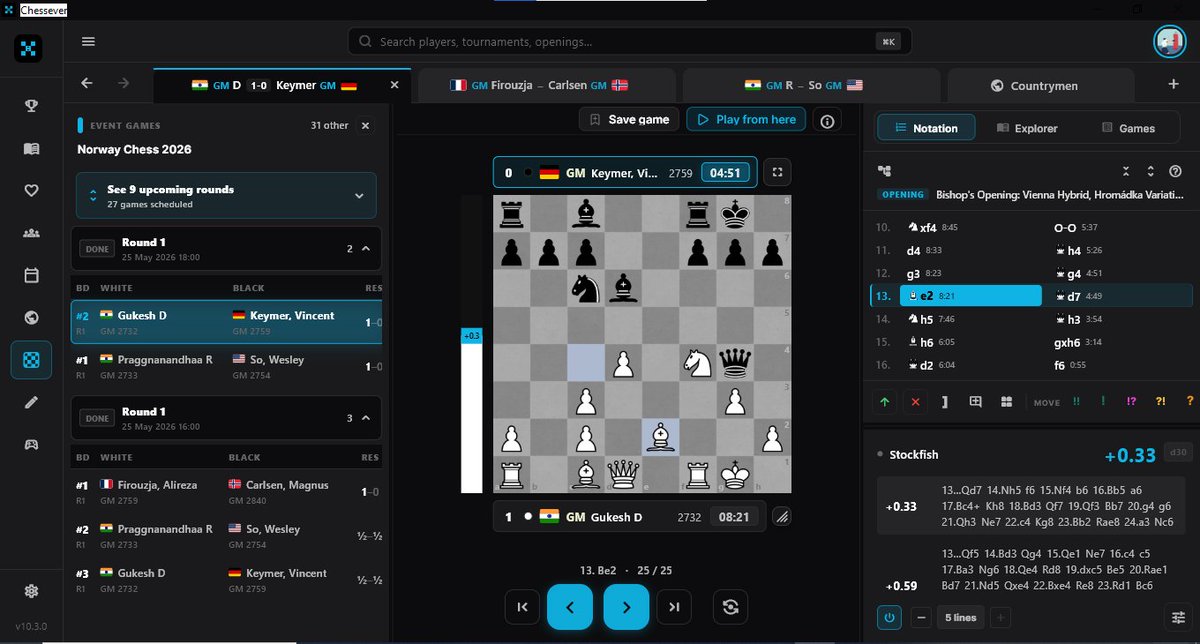The width and height of the screenshot is (1200, 644).
Task: Jump to first move
Action: [x=522, y=606]
